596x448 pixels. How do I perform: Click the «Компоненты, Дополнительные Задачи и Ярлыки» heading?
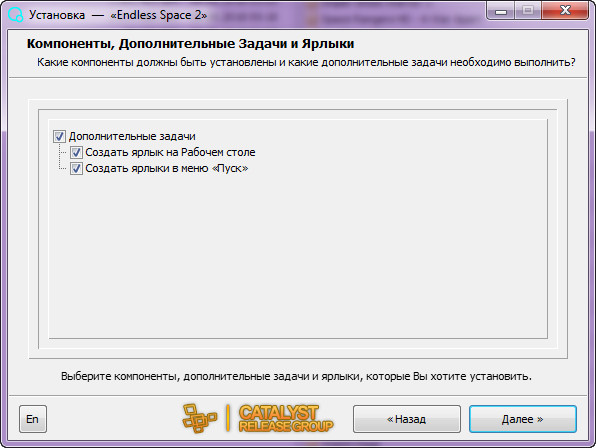coord(190,44)
